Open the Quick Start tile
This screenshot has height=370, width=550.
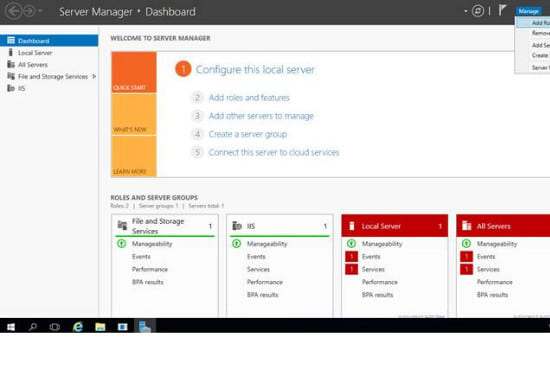134,72
